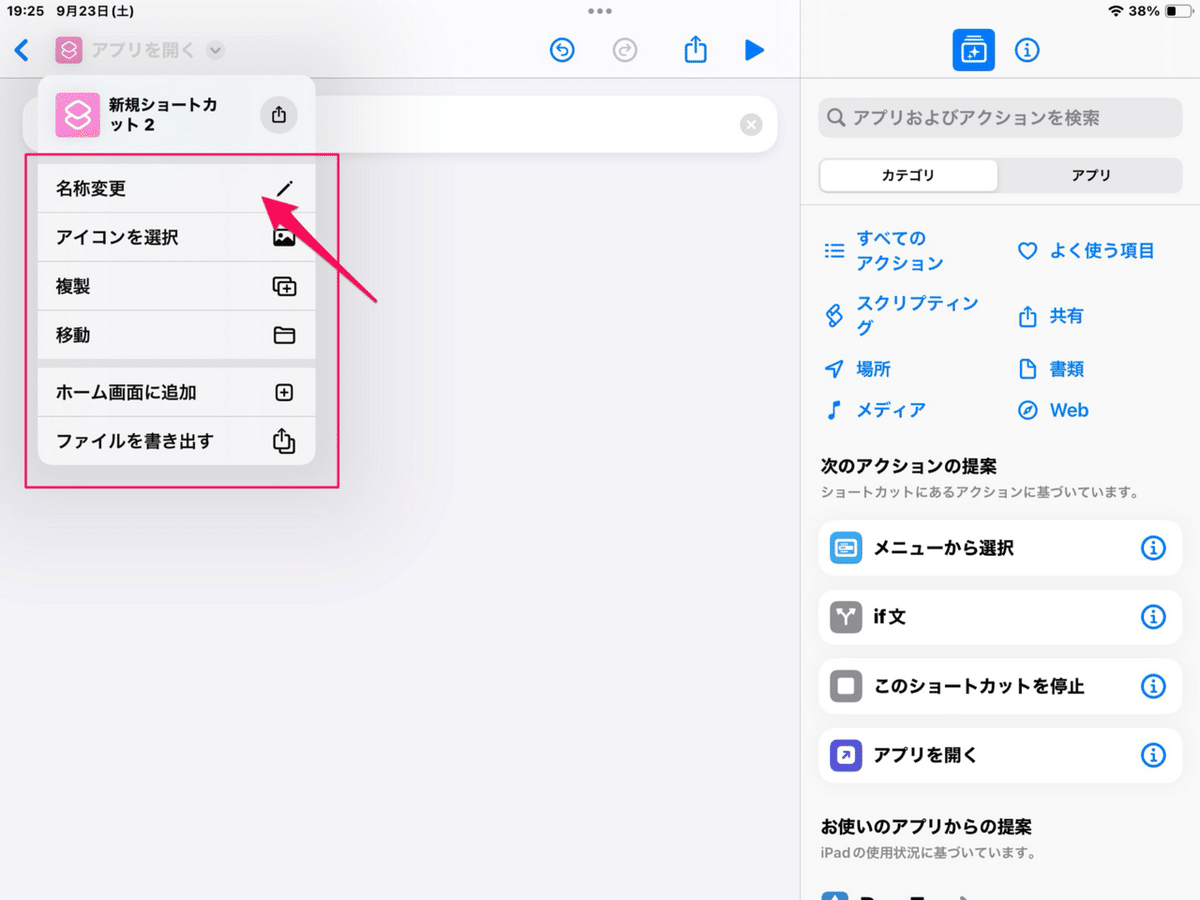The width and height of the screenshot is (1200, 900).
Task: Select 移動 to move shortcut
Action: click(176, 335)
